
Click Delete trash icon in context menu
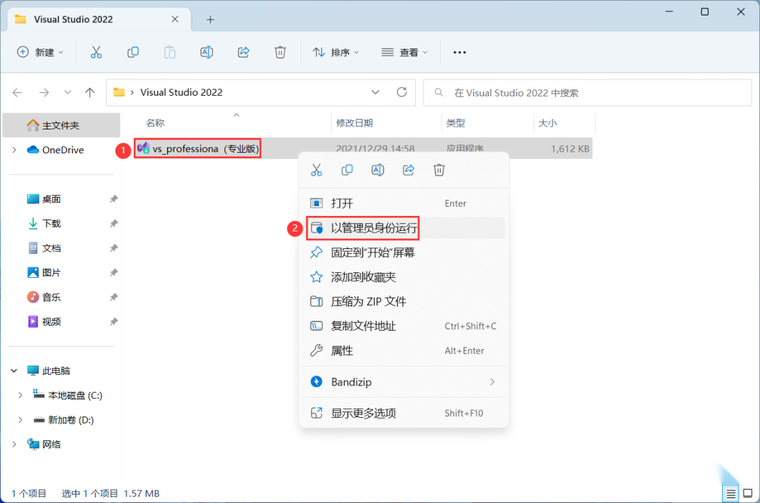(439, 170)
